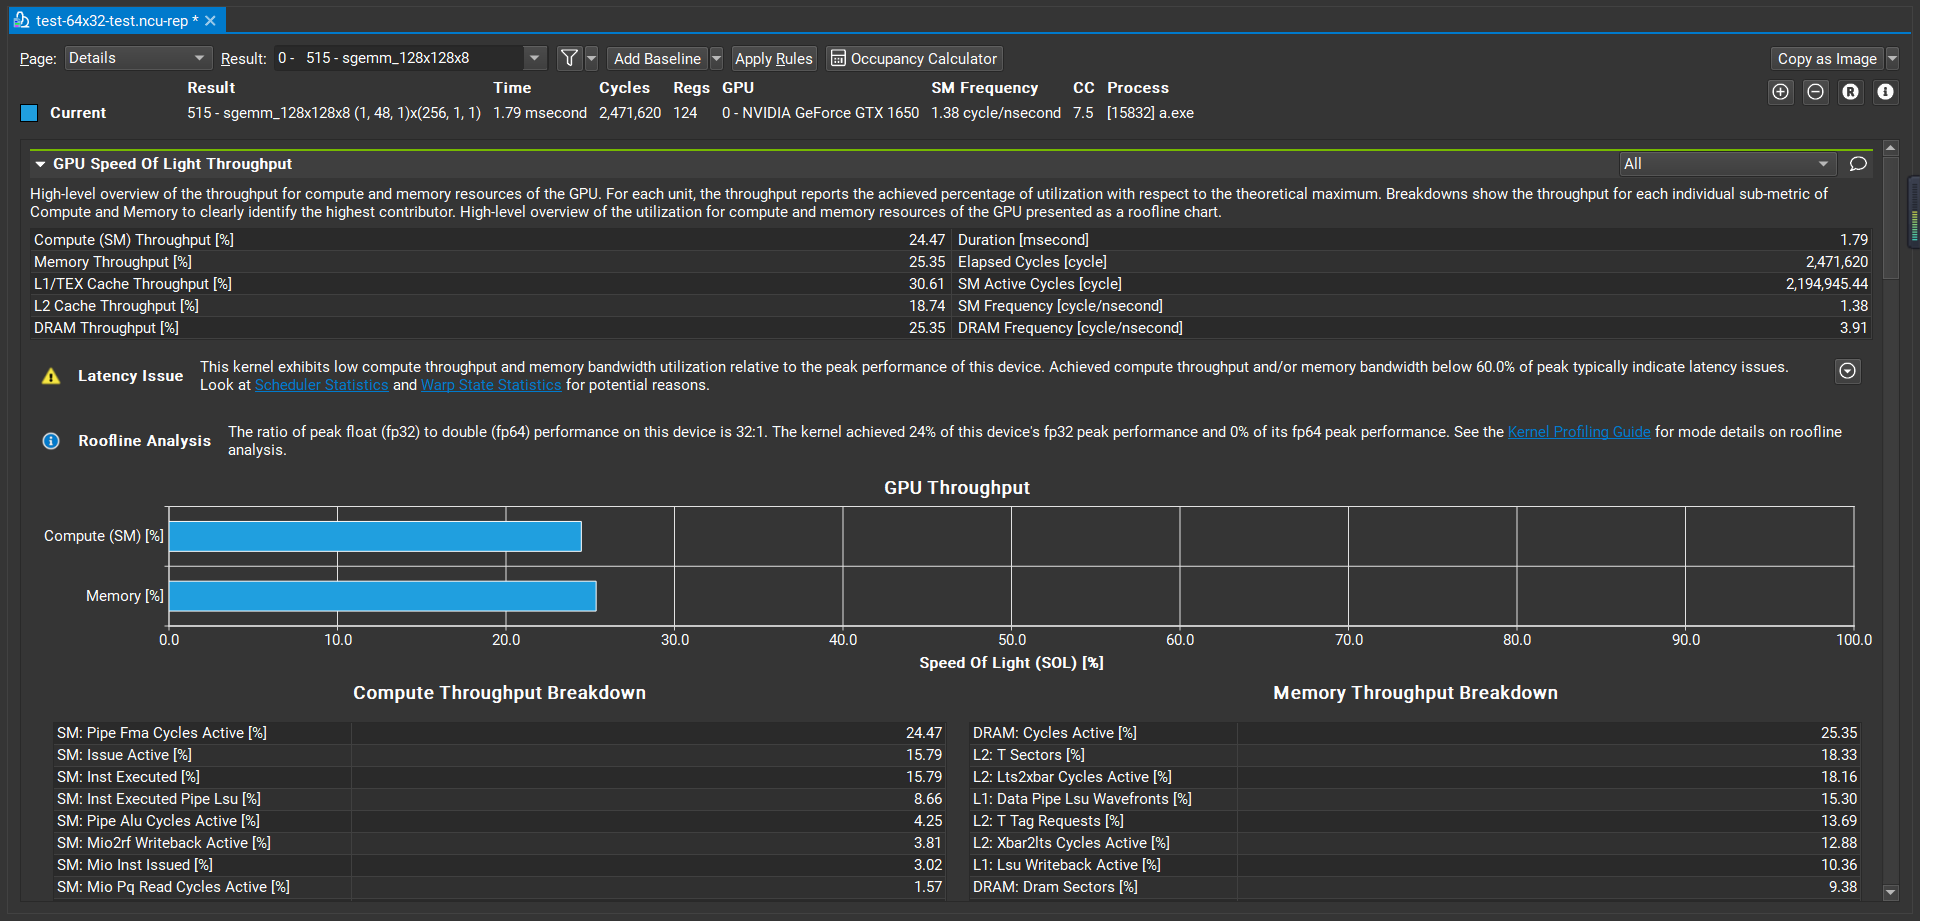Collapse the GPU Speed Of Light Throughput section
This screenshot has width=1938, height=921.
pos(40,163)
